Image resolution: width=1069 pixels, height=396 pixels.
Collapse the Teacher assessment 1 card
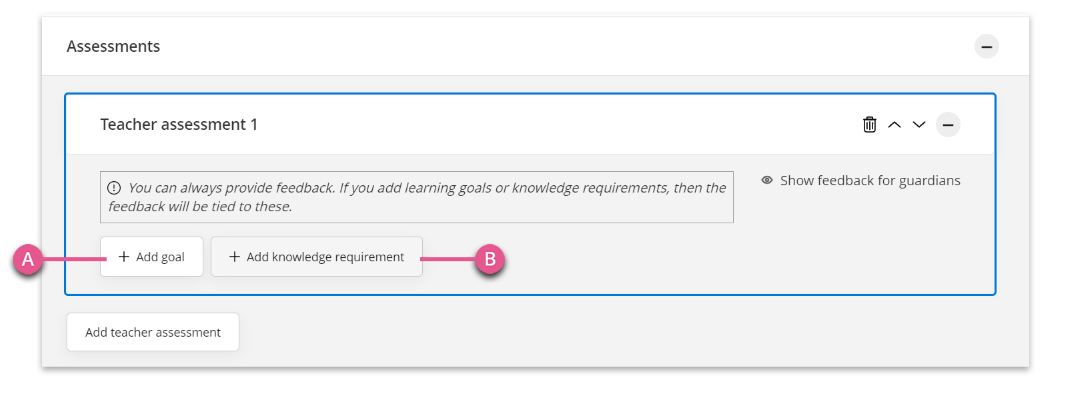tap(948, 125)
